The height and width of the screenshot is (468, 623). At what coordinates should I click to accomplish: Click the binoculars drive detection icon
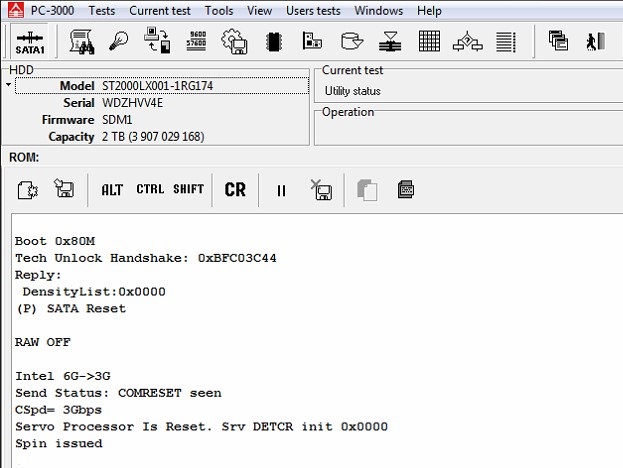click(x=82, y=42)
